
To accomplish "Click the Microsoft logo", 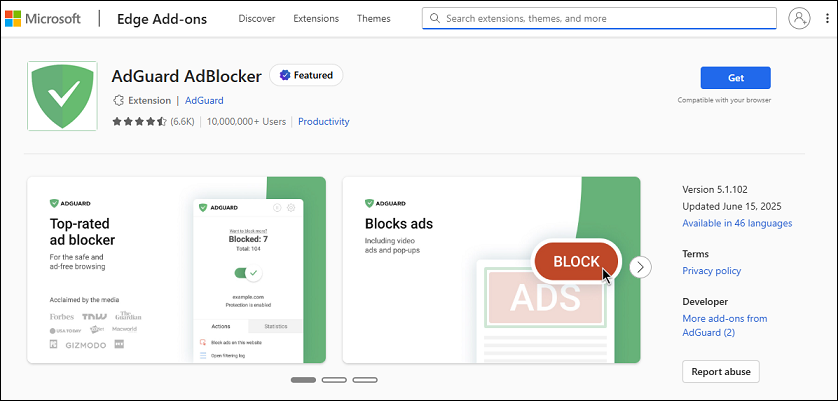I will point(43,19).
